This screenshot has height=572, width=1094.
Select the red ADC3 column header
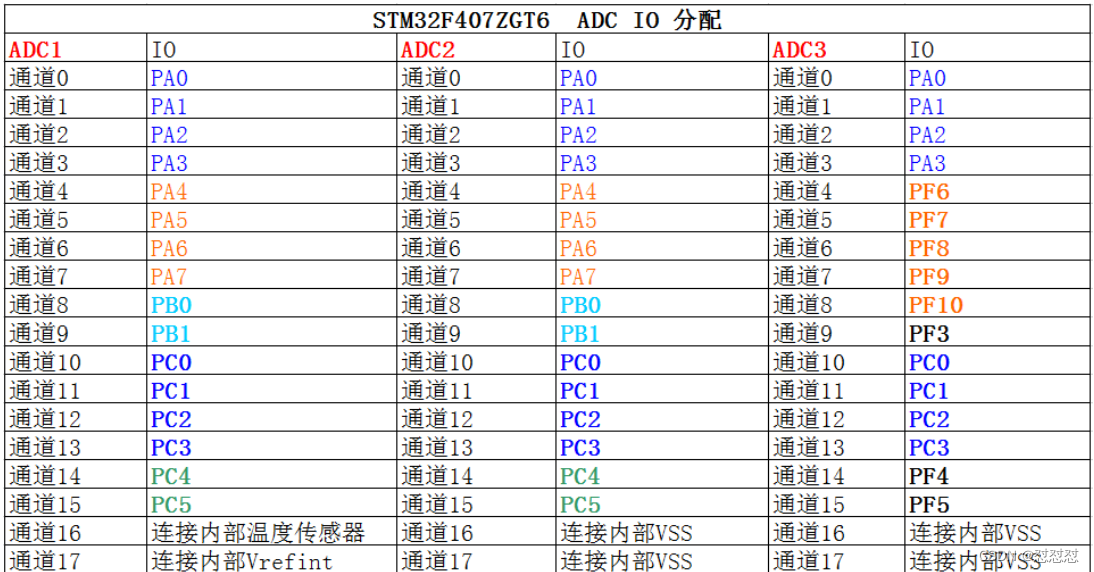[800, 50]
